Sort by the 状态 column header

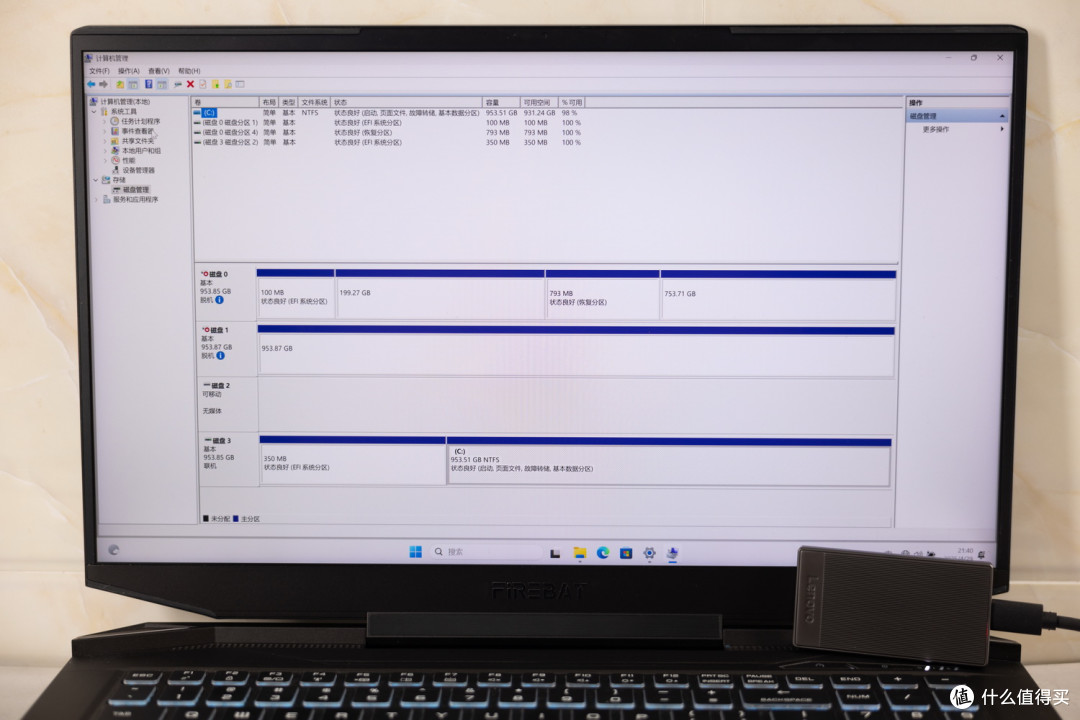click(406, 102)
